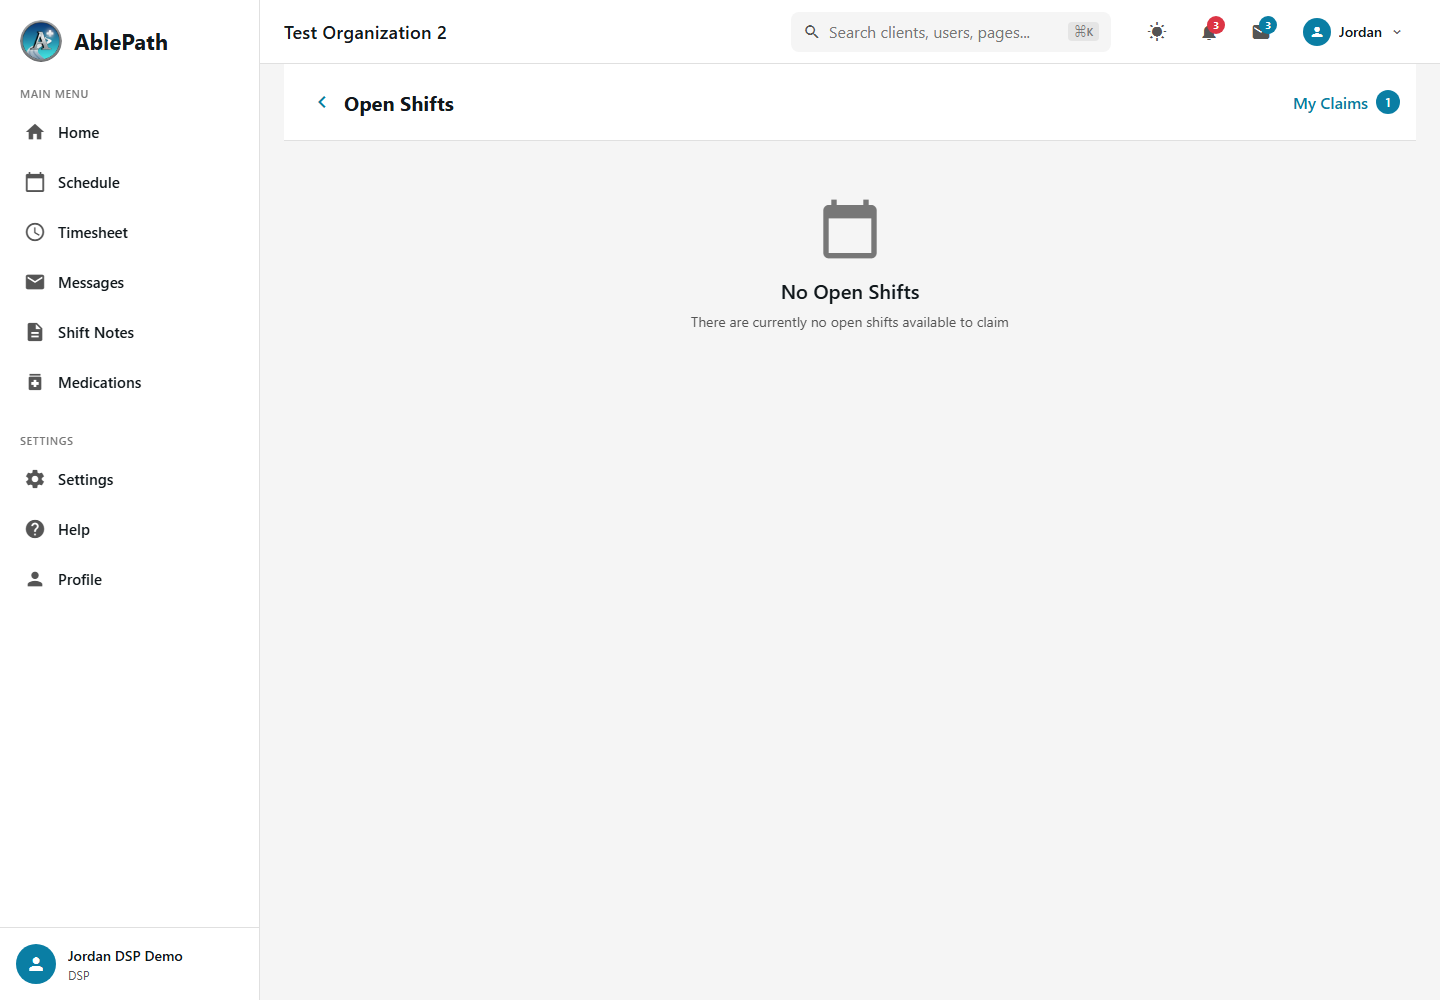Click the 'No Open Shifts' heading

pos(850,292)
